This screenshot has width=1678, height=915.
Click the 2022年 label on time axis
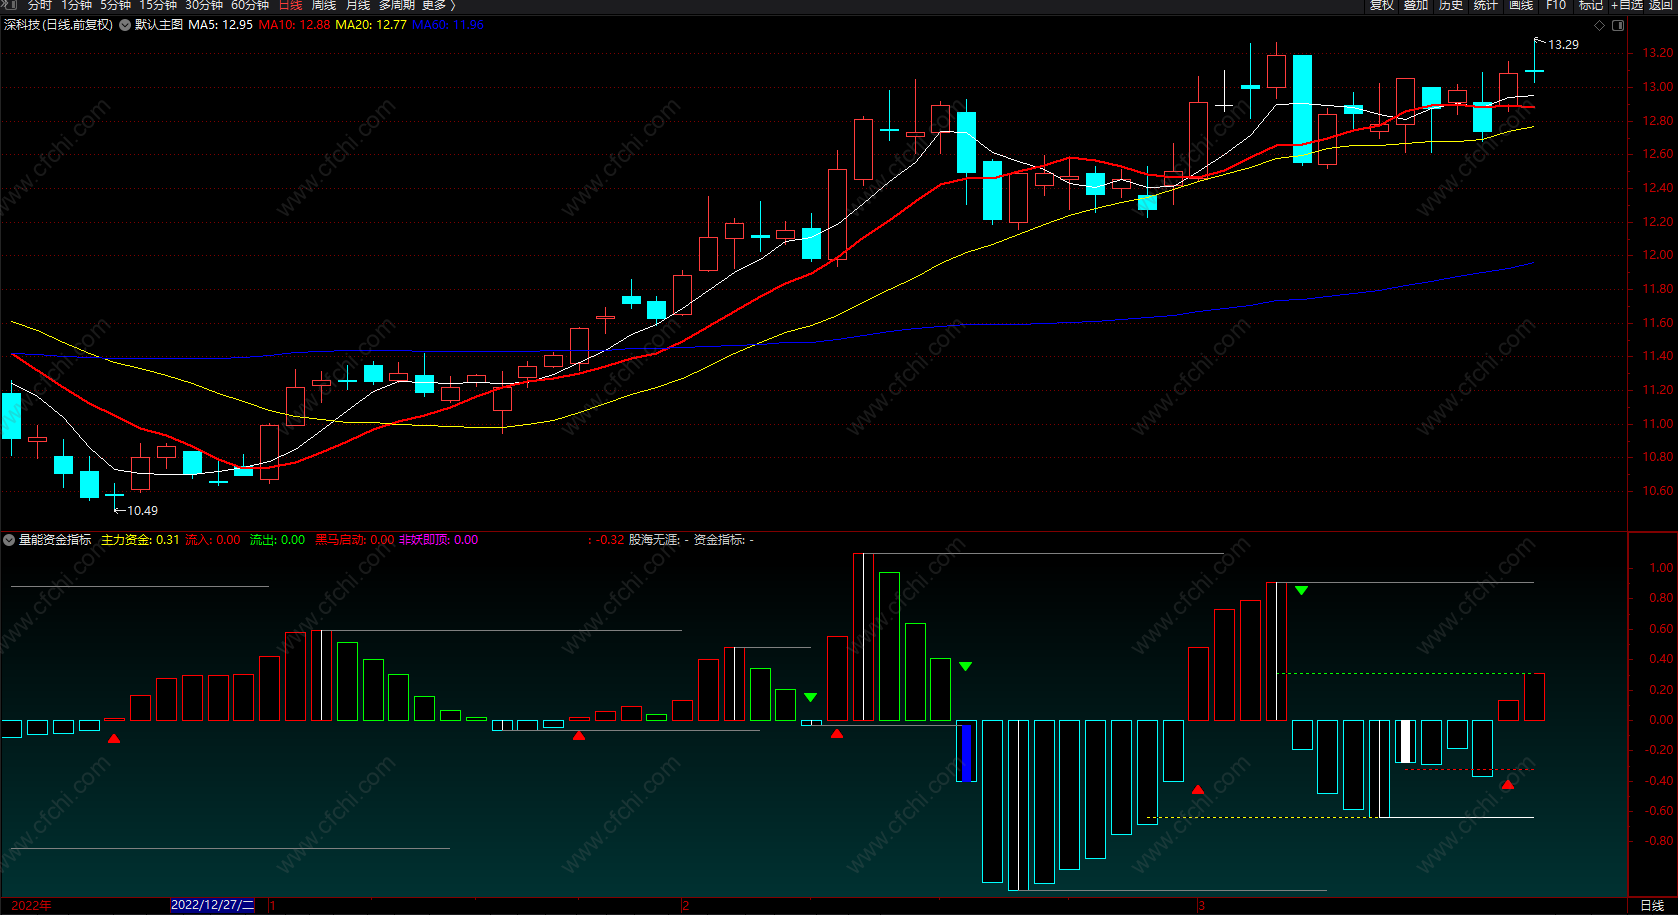(x=32, y=905)
